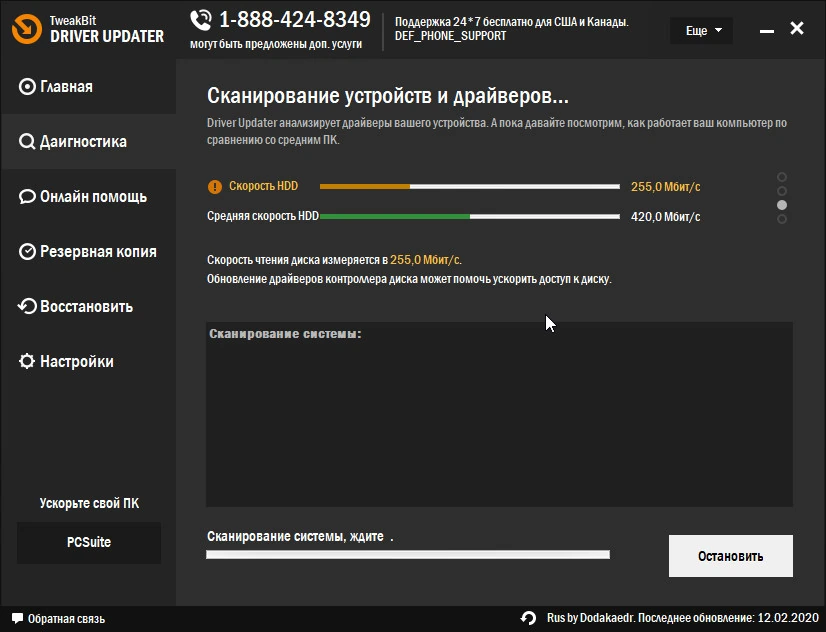
Task: Click the Rus by Dodakaedr update link
Action: (x=683, y=618)
